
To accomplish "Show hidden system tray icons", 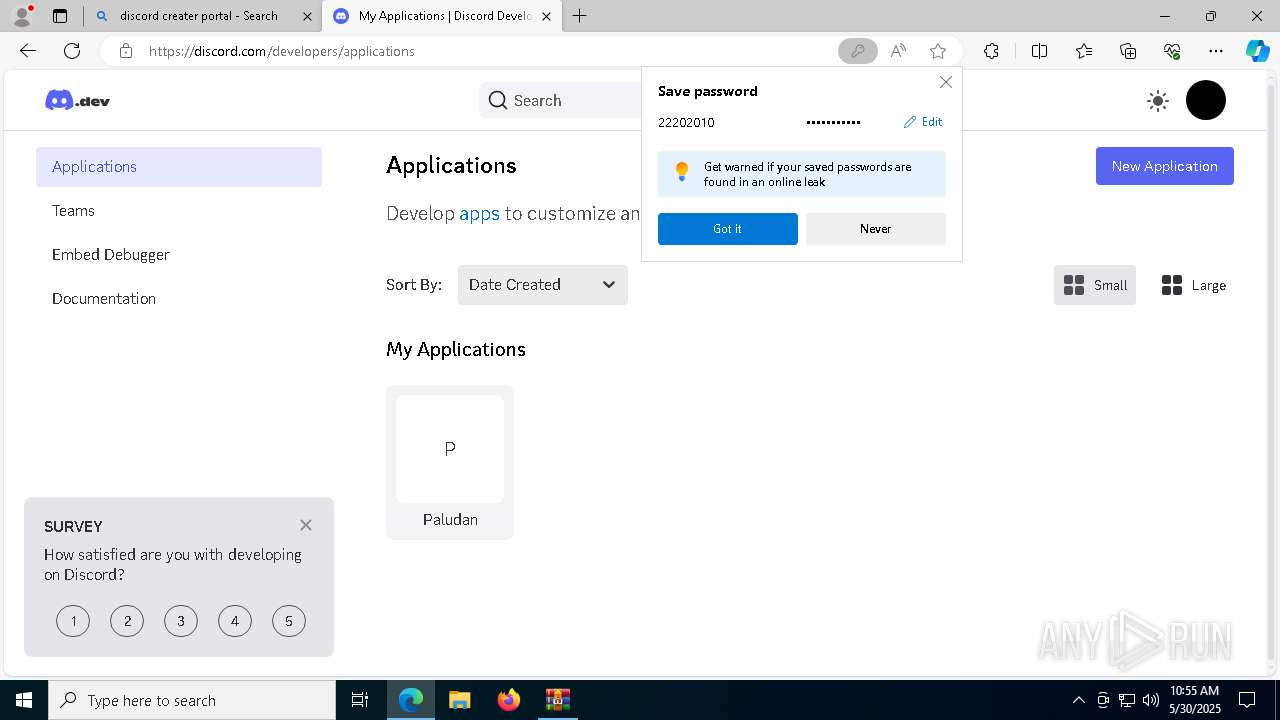I will (x=1078, y=700).
